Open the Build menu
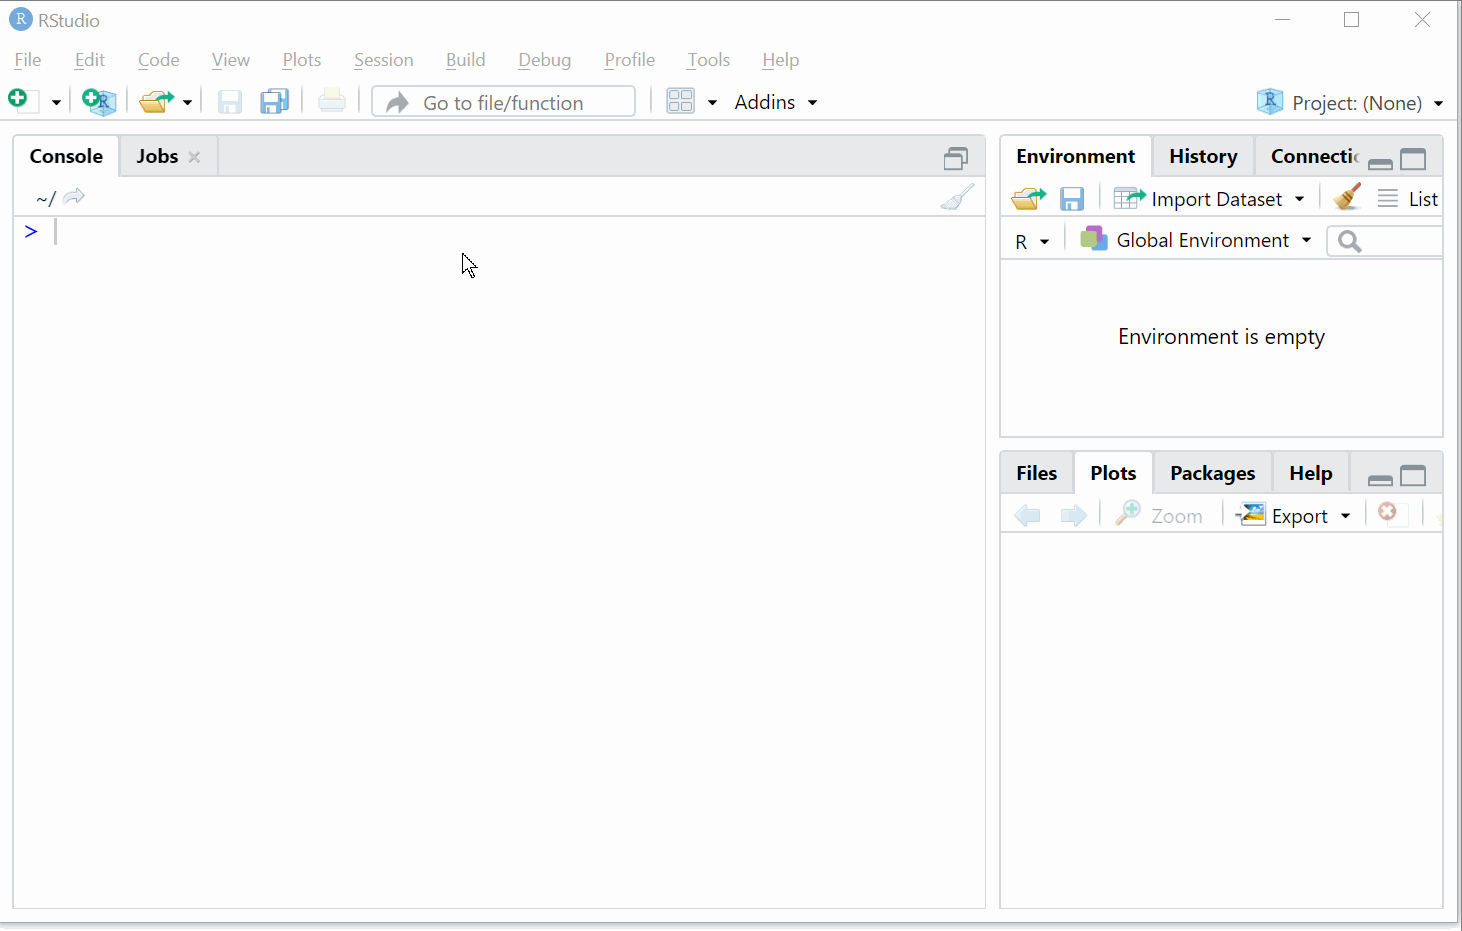1462x931 pixels. click(x=465, y=60)
